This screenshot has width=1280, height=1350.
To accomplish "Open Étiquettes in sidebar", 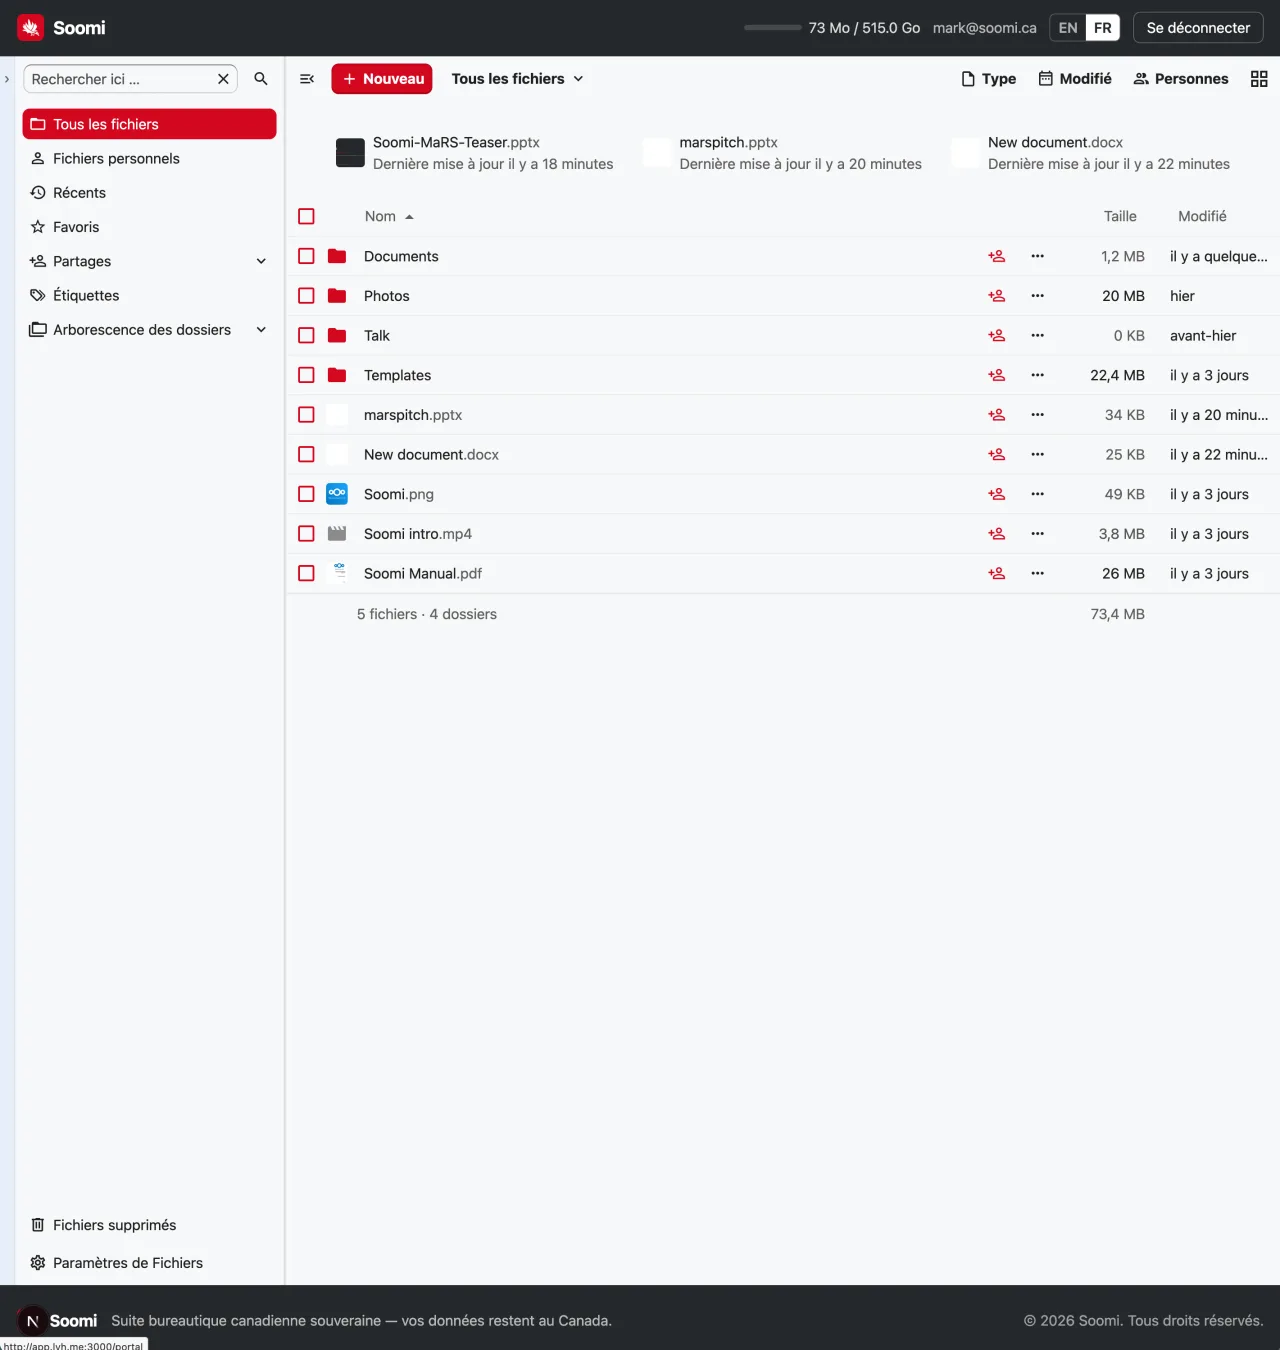I will (x=149, y=296).
